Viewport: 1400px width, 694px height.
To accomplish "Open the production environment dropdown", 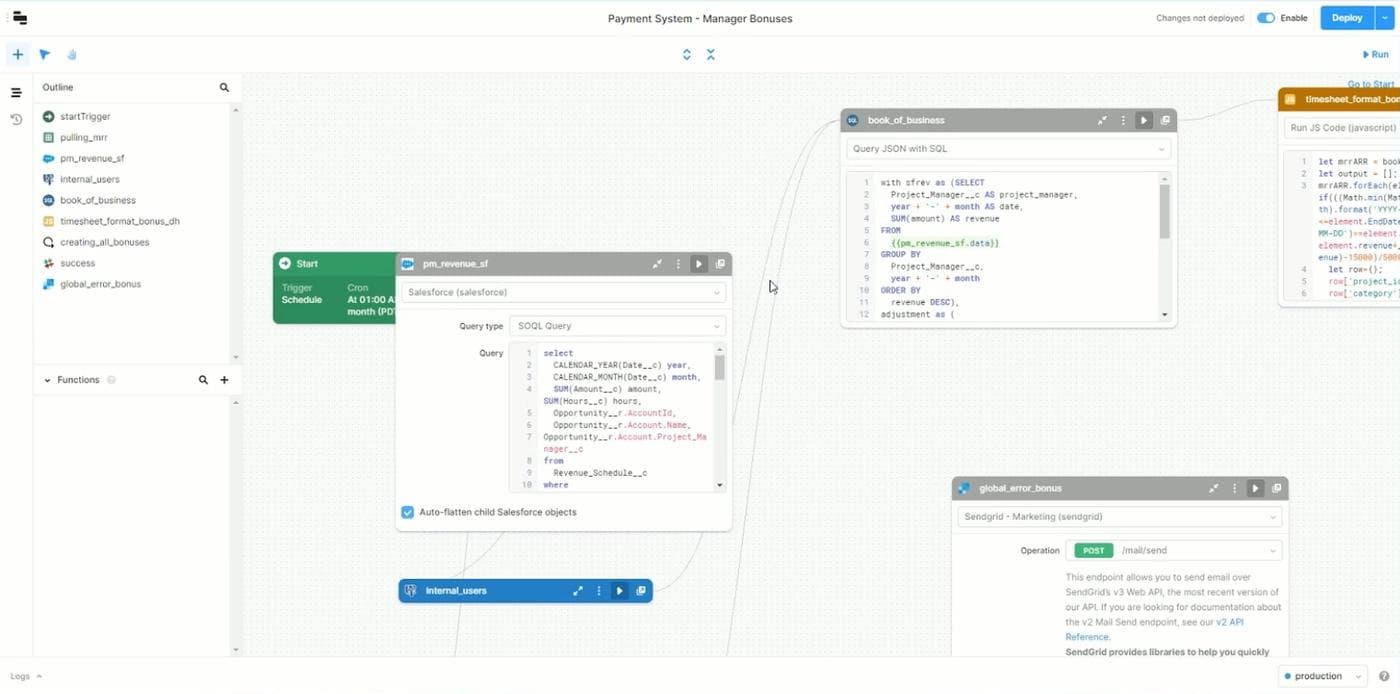I will (1322, 676).
